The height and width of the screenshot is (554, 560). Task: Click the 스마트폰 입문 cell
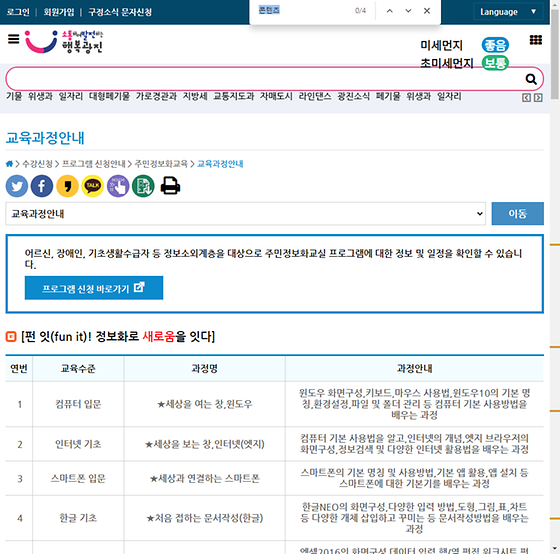coord(78,478)
